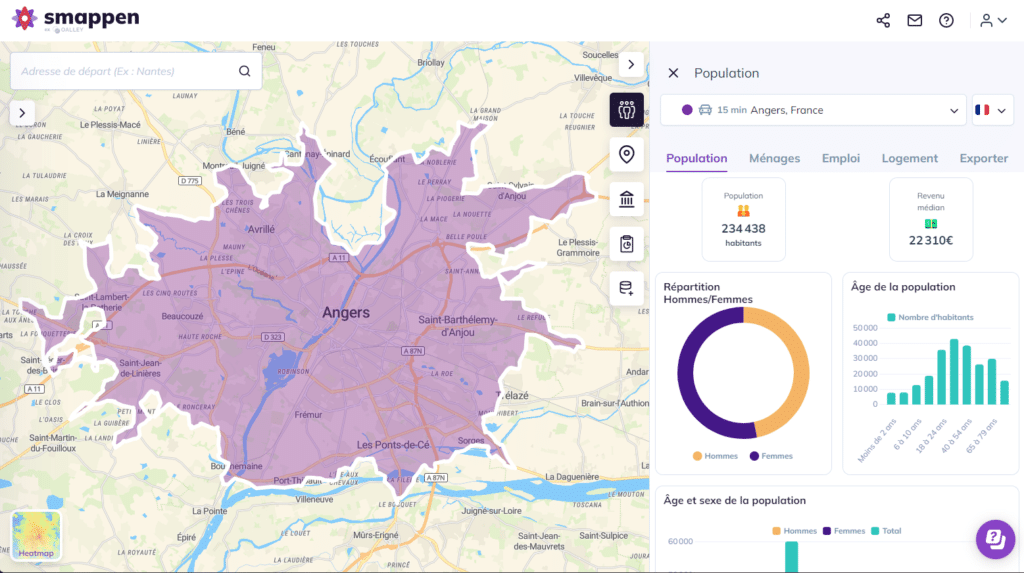Screen dimensions: 1024x573
Task: Select the population people icon
Action: pos(627,110)
